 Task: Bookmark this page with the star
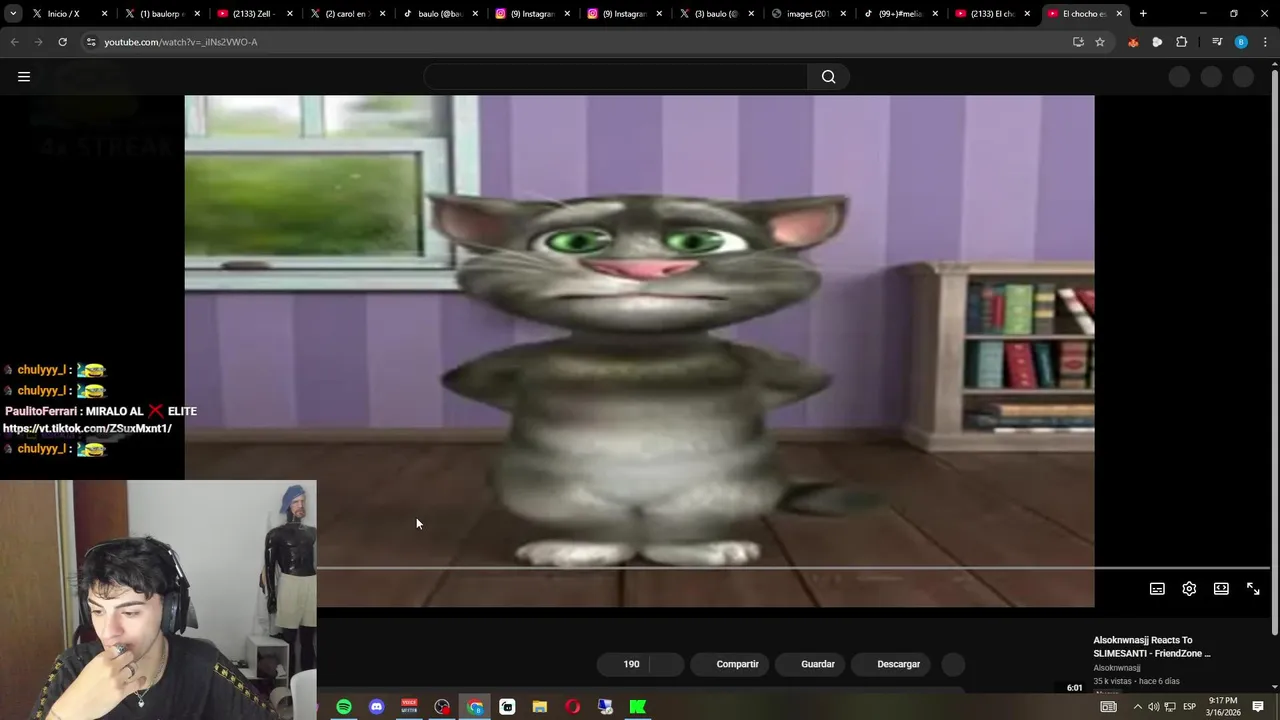click(1100, 42)
